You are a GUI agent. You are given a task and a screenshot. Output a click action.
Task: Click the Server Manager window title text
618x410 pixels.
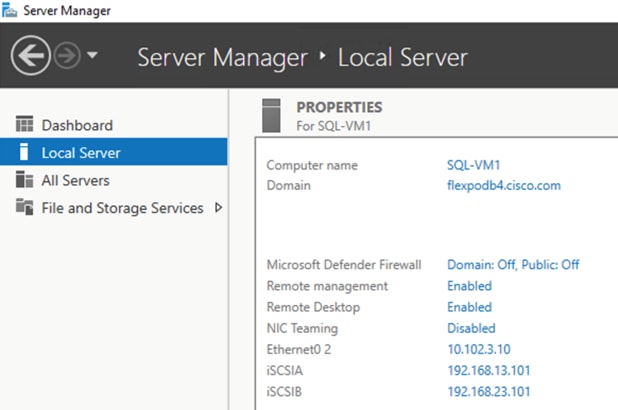coord(67,11)
